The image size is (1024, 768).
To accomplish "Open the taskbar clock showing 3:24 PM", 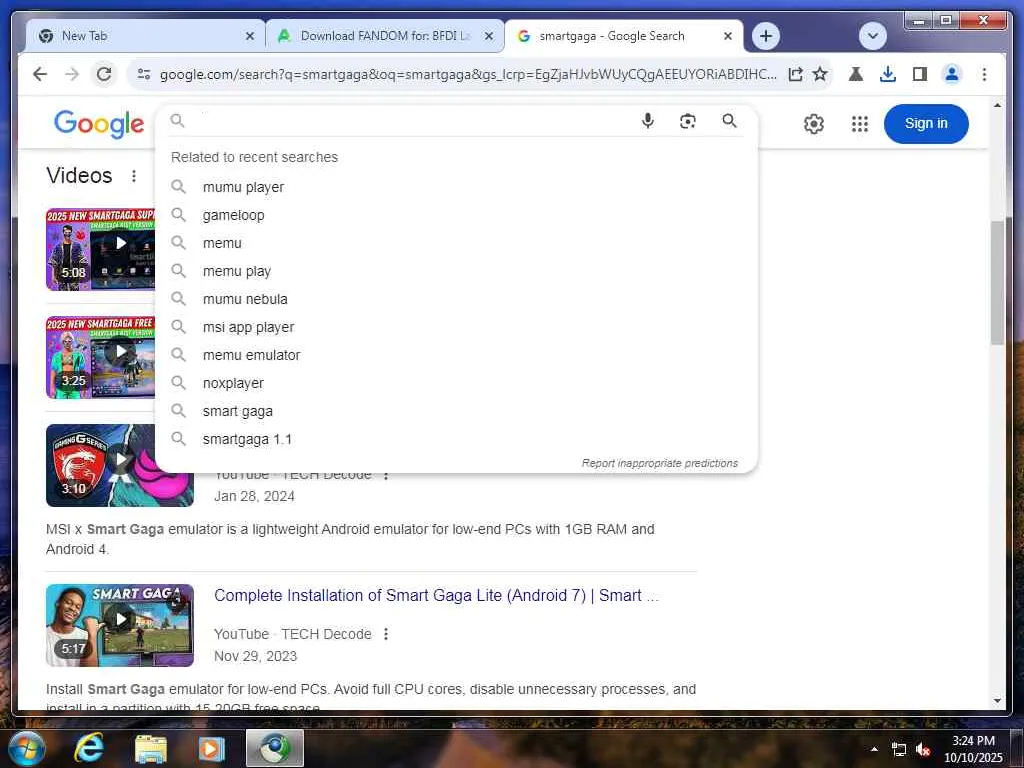I will click(973, 749).
